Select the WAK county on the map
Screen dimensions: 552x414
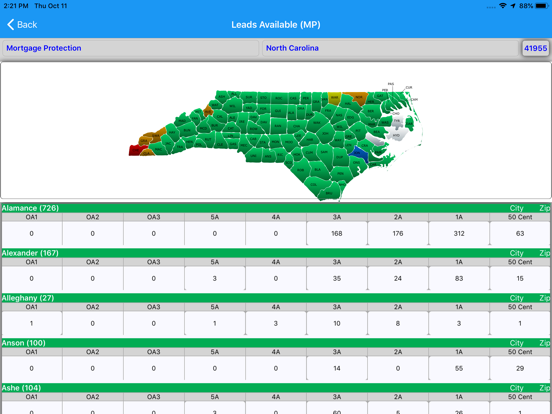[x=317, y=123]
